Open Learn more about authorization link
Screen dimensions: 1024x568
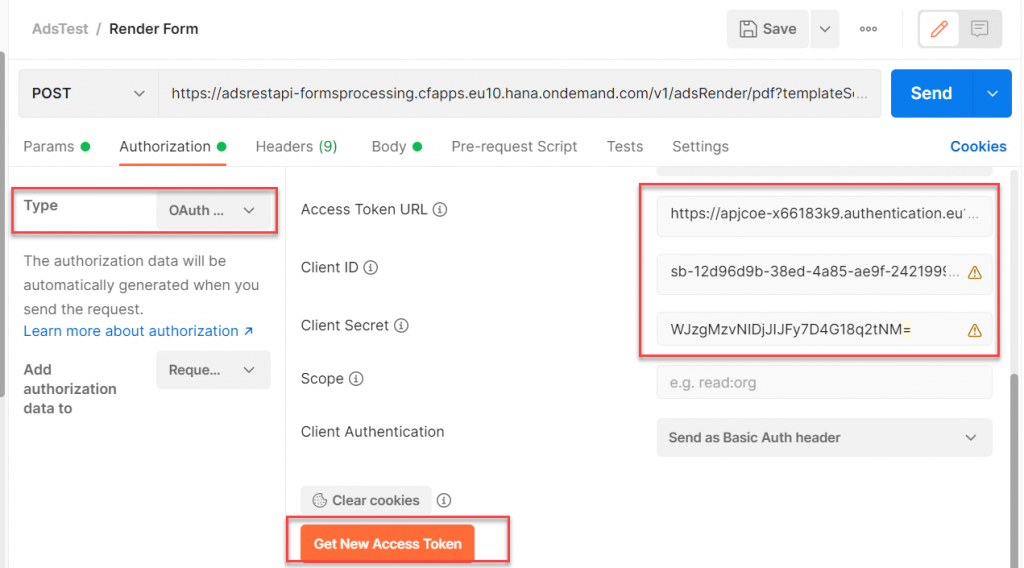138,331
